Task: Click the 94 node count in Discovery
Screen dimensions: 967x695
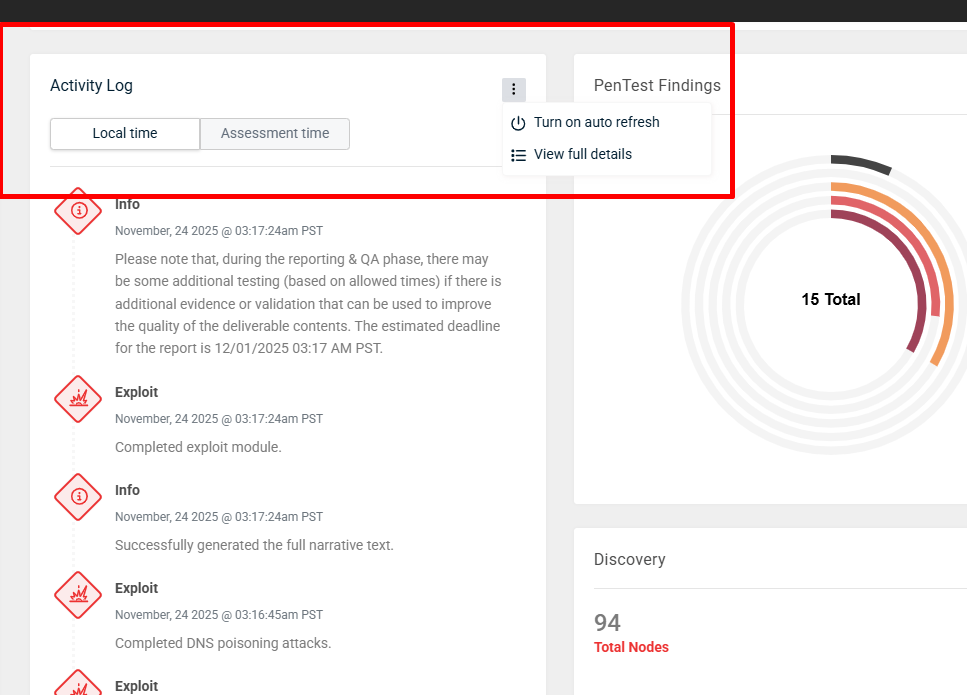Action: [x=607, y=623]
